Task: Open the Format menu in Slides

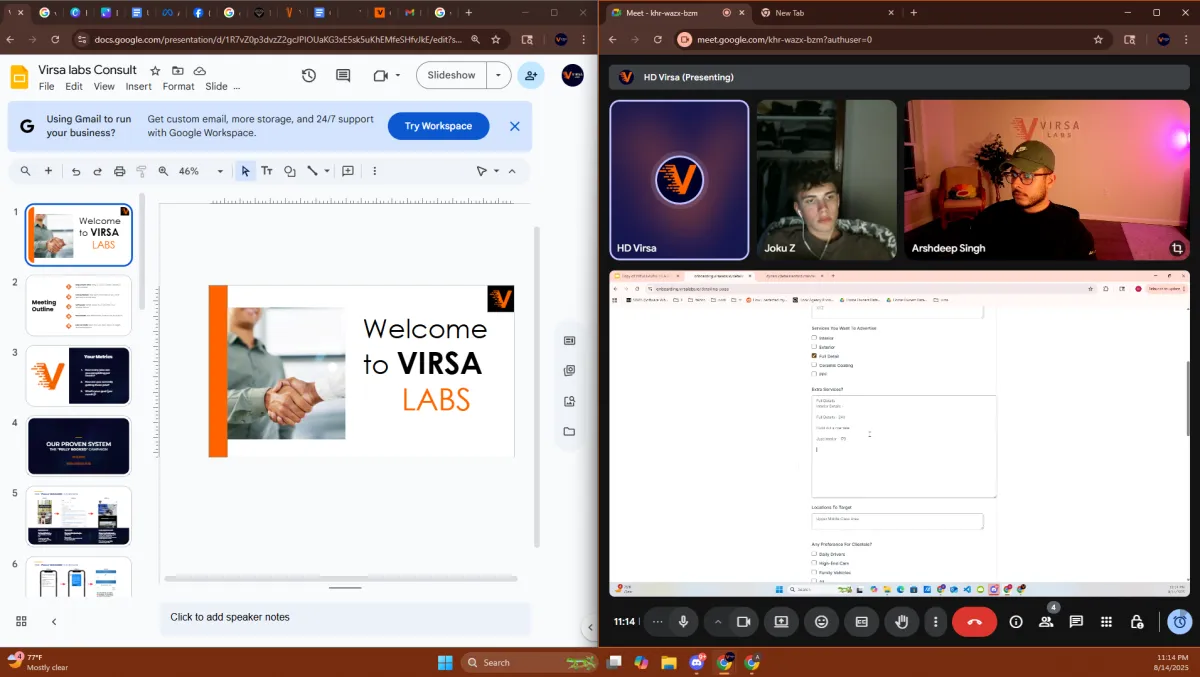Action: point(179,87)
